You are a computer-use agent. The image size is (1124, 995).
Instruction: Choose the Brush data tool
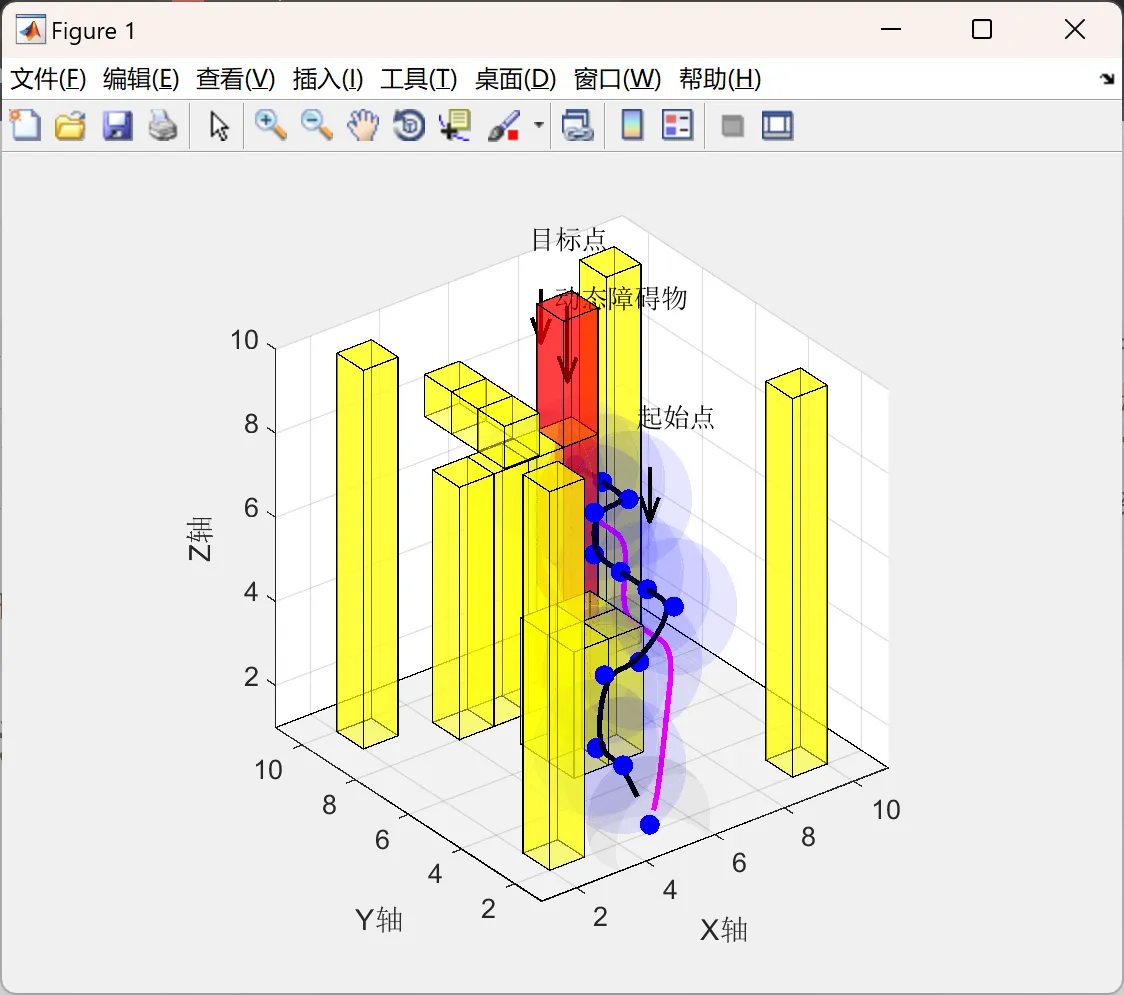point(504,125)
